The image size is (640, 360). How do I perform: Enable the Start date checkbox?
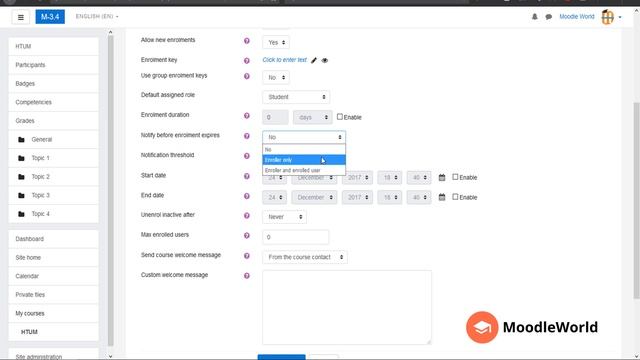(x=455, y=177)
